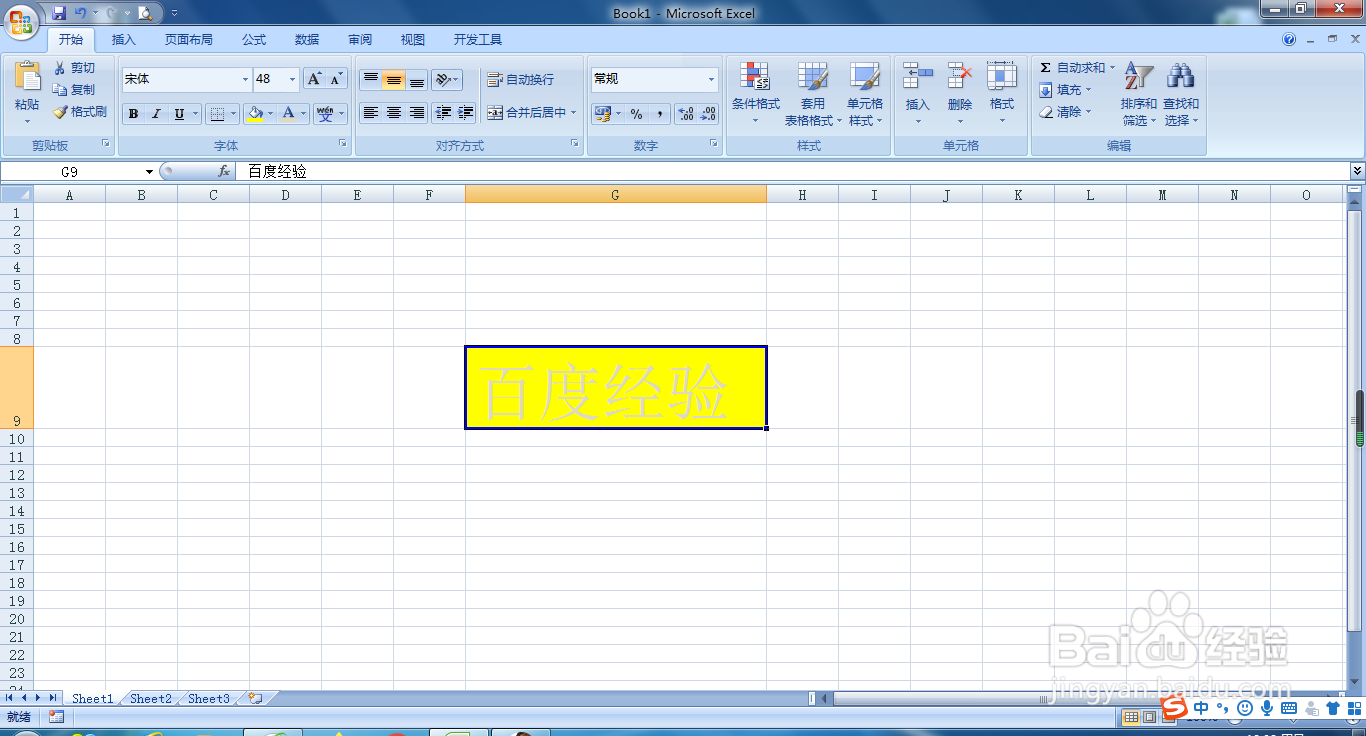This screenshot has width=1366, height=736.
Task: Apply percent style
Action: pos(637,114)
